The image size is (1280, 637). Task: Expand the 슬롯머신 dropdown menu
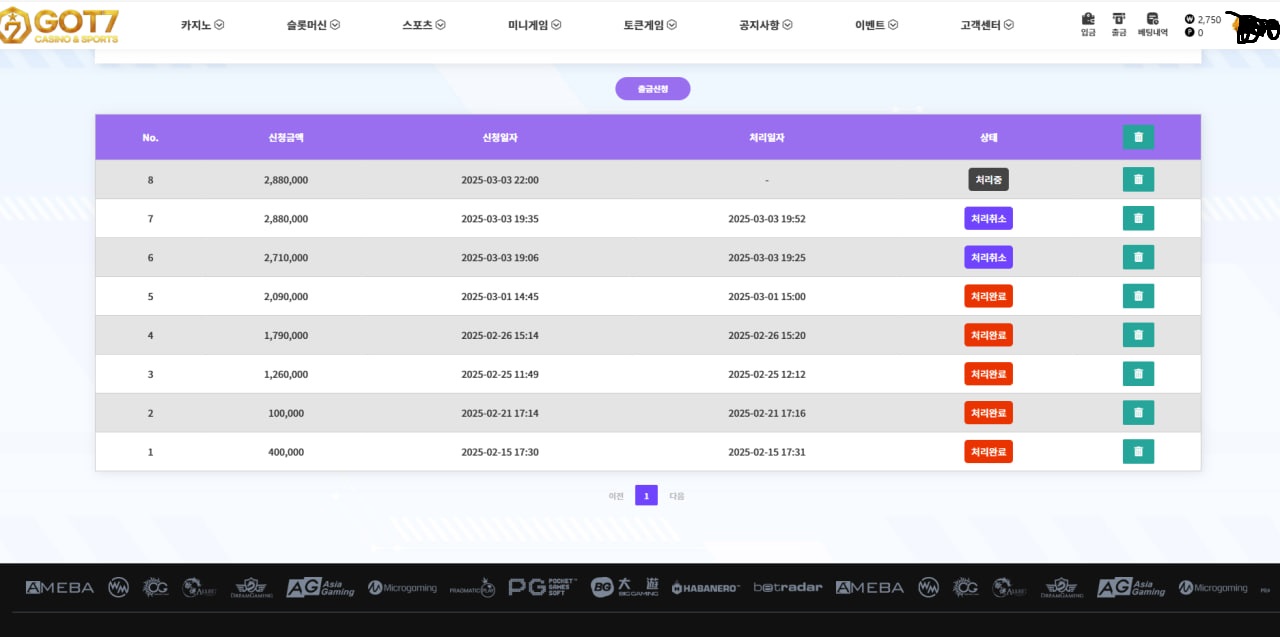coord(313,25)
